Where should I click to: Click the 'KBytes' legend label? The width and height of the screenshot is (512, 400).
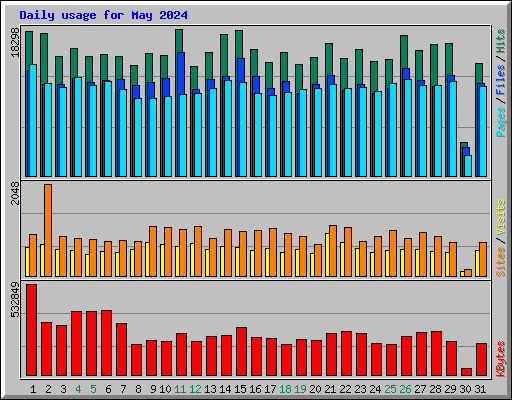pyautogui.click(x=501, y=359)
